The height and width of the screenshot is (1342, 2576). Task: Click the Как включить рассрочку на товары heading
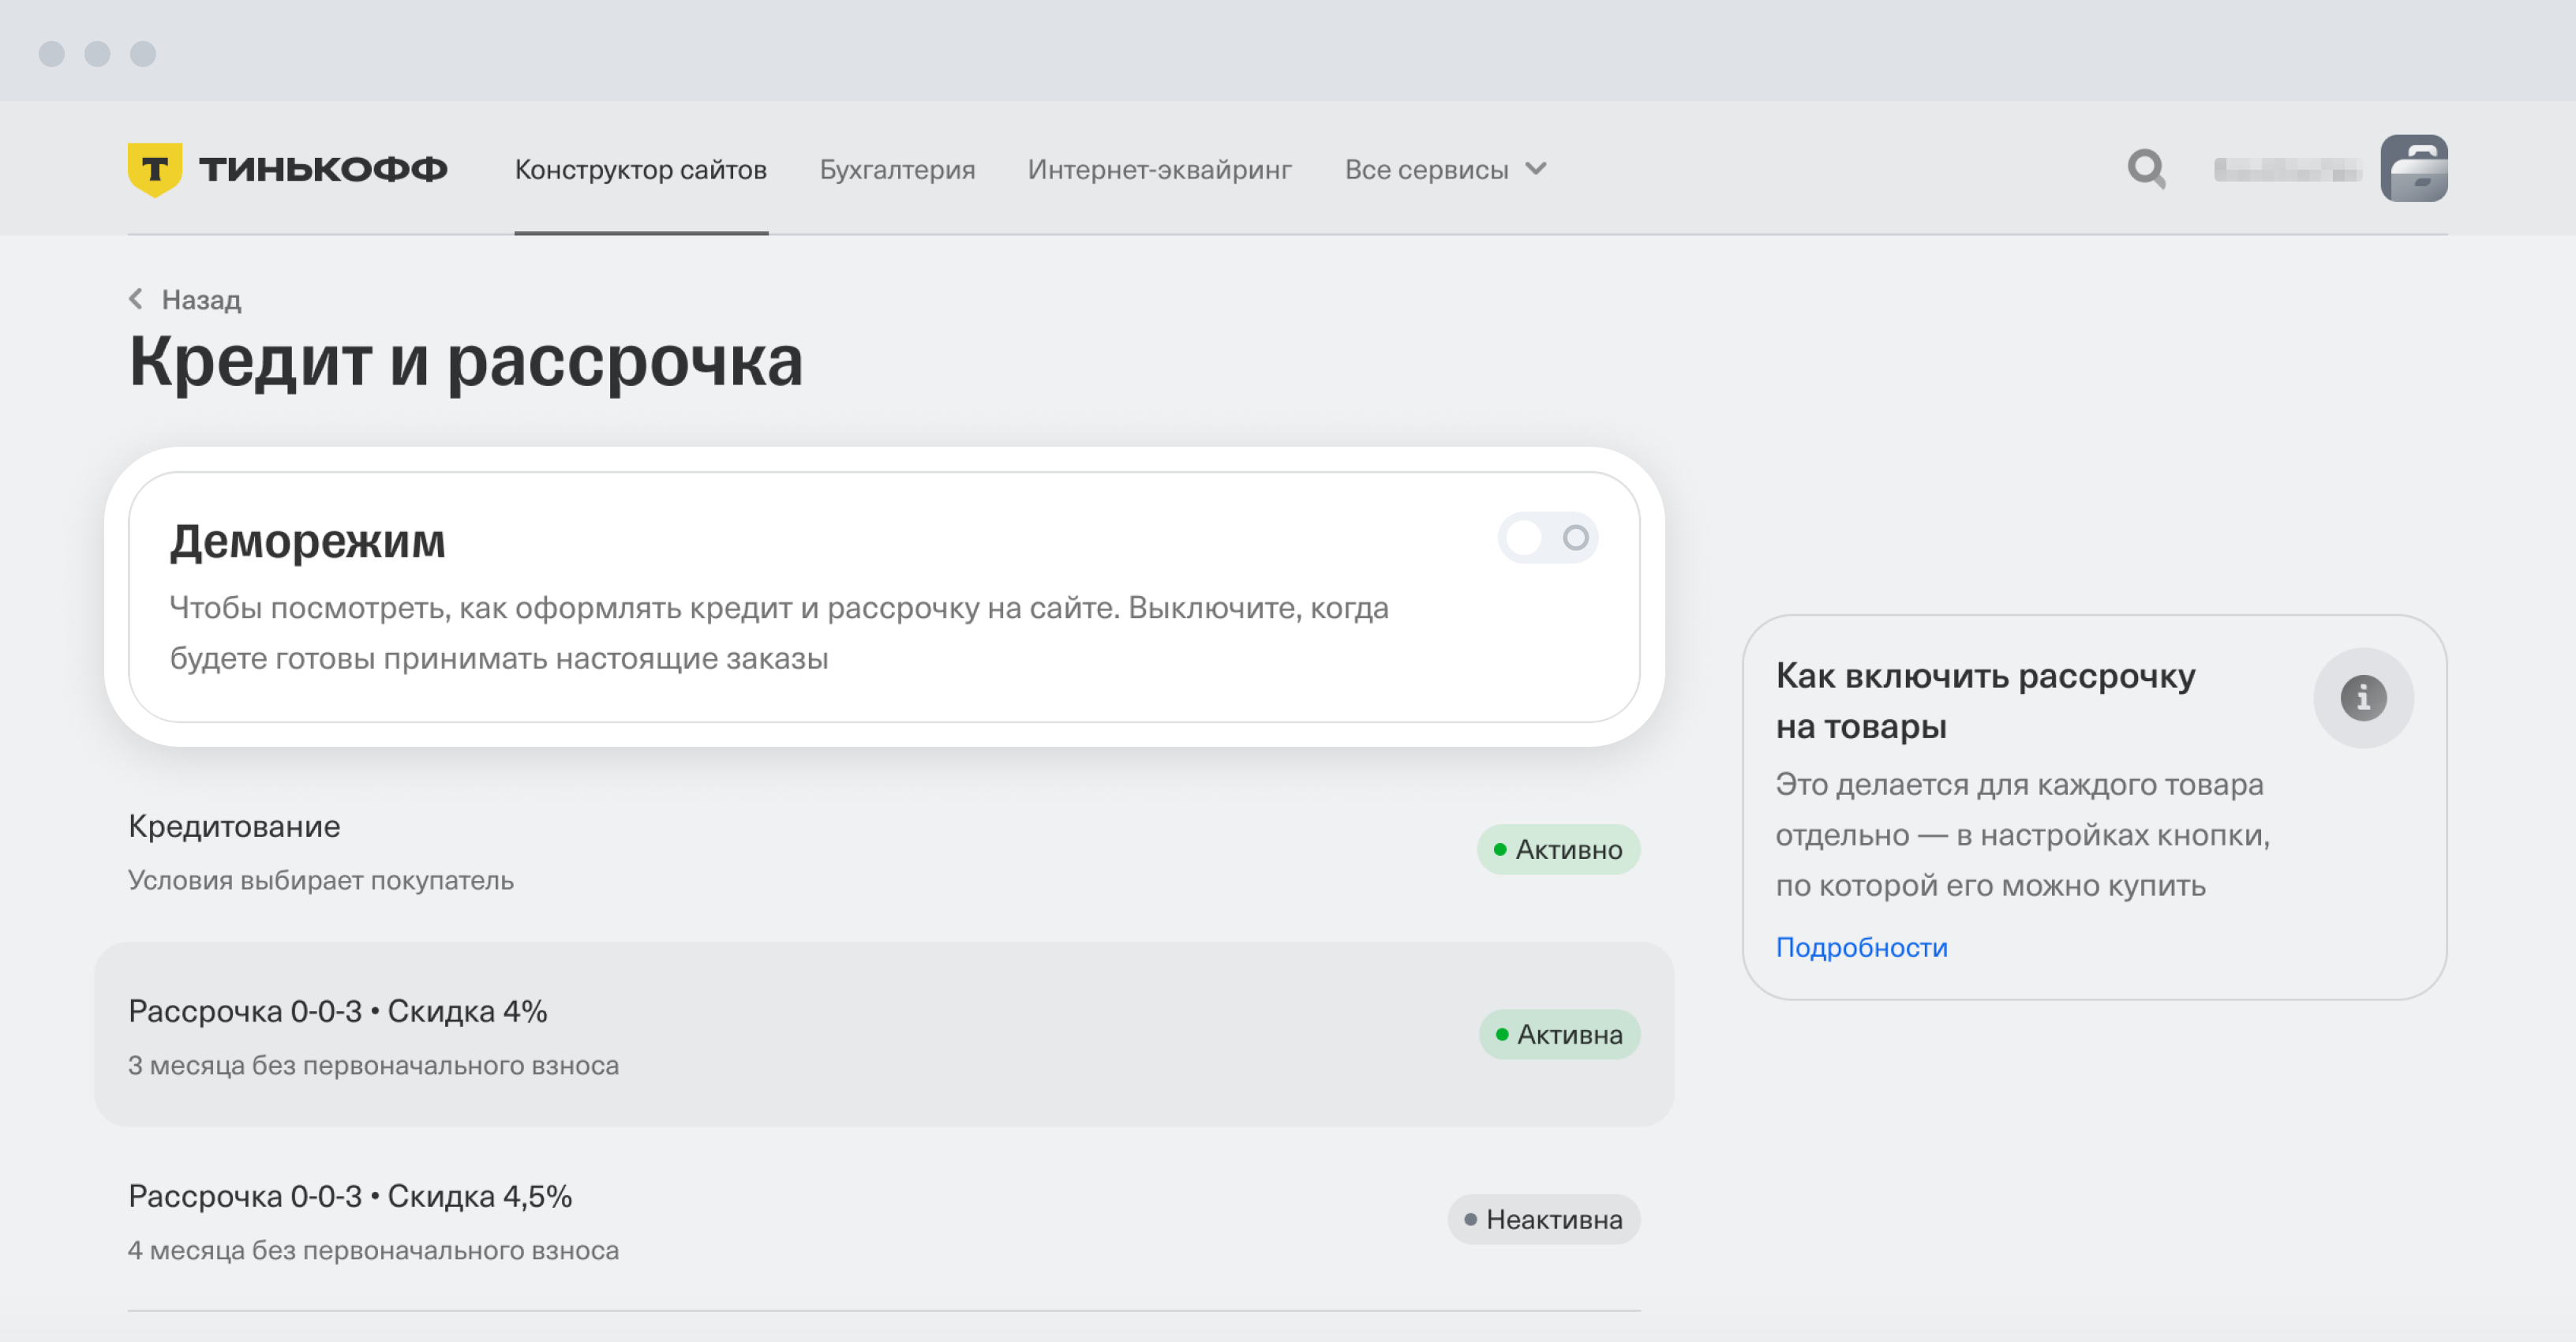tap(1985, 700)
